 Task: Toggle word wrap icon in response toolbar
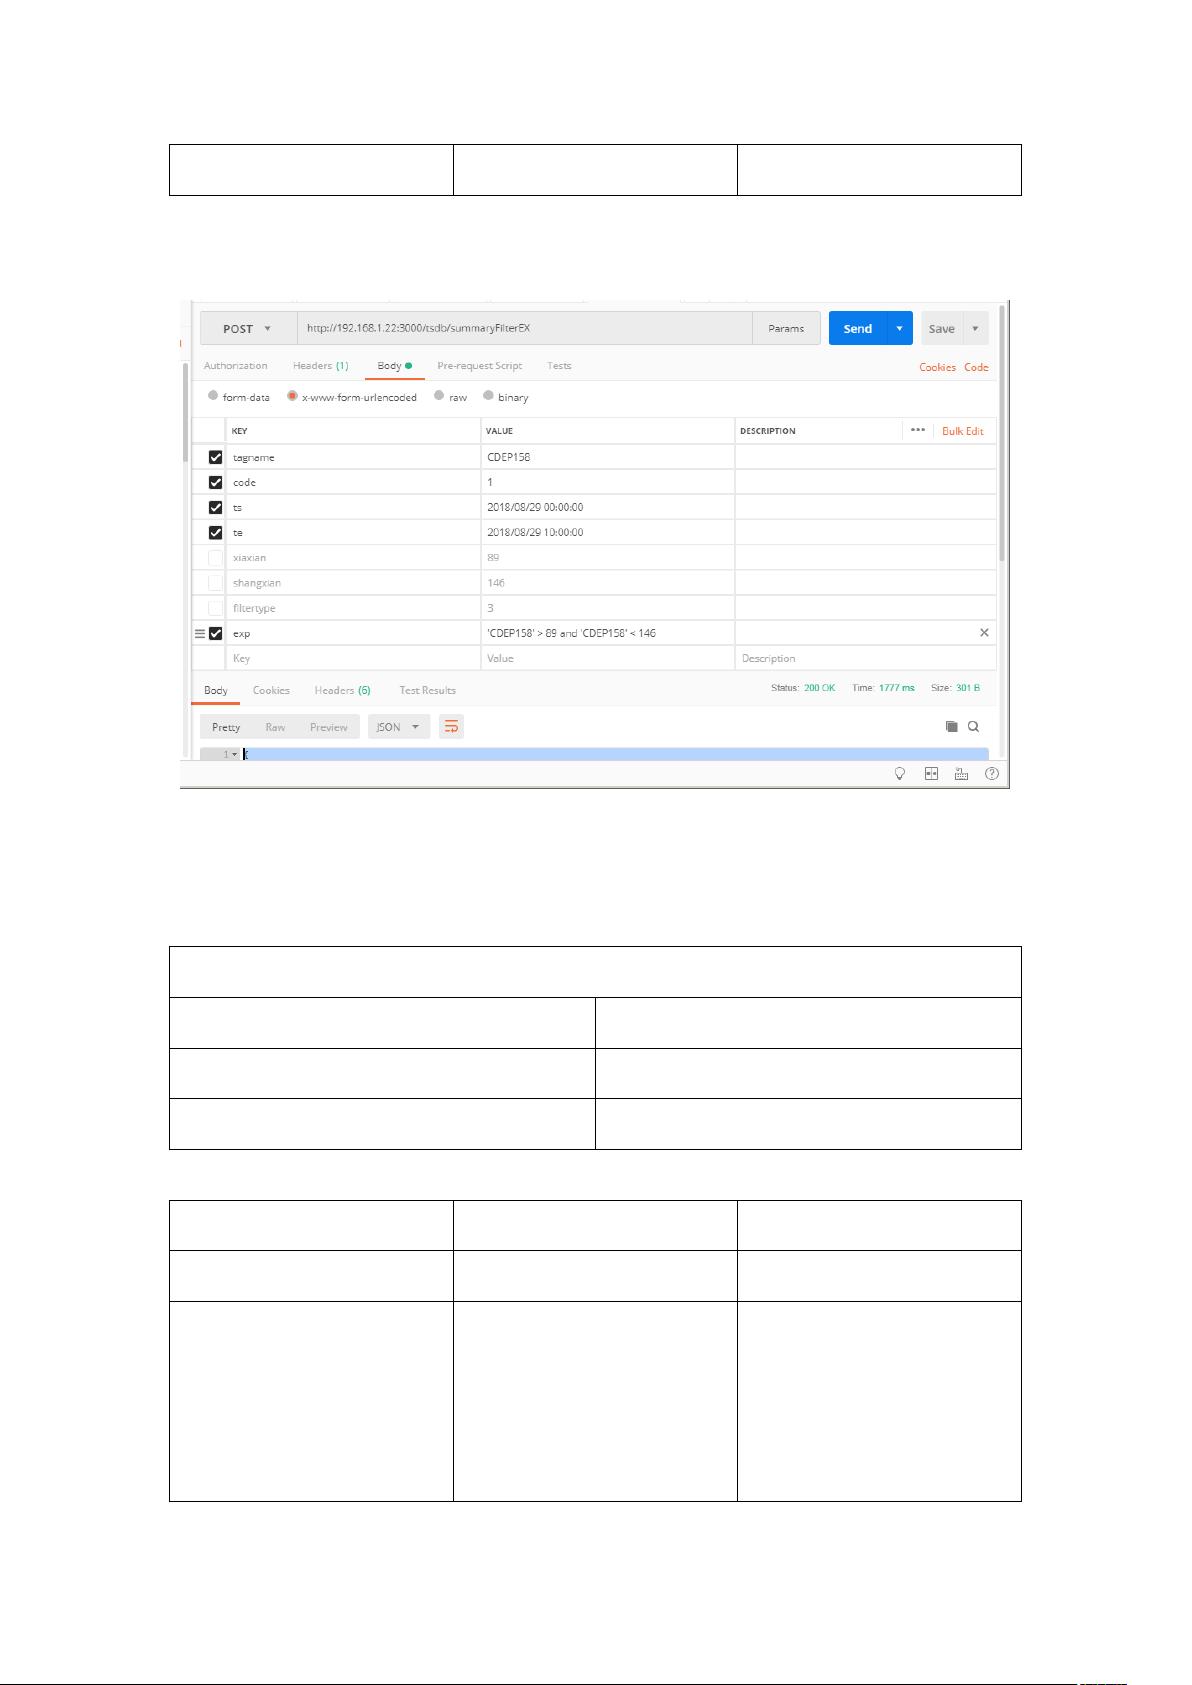(451, 727)
